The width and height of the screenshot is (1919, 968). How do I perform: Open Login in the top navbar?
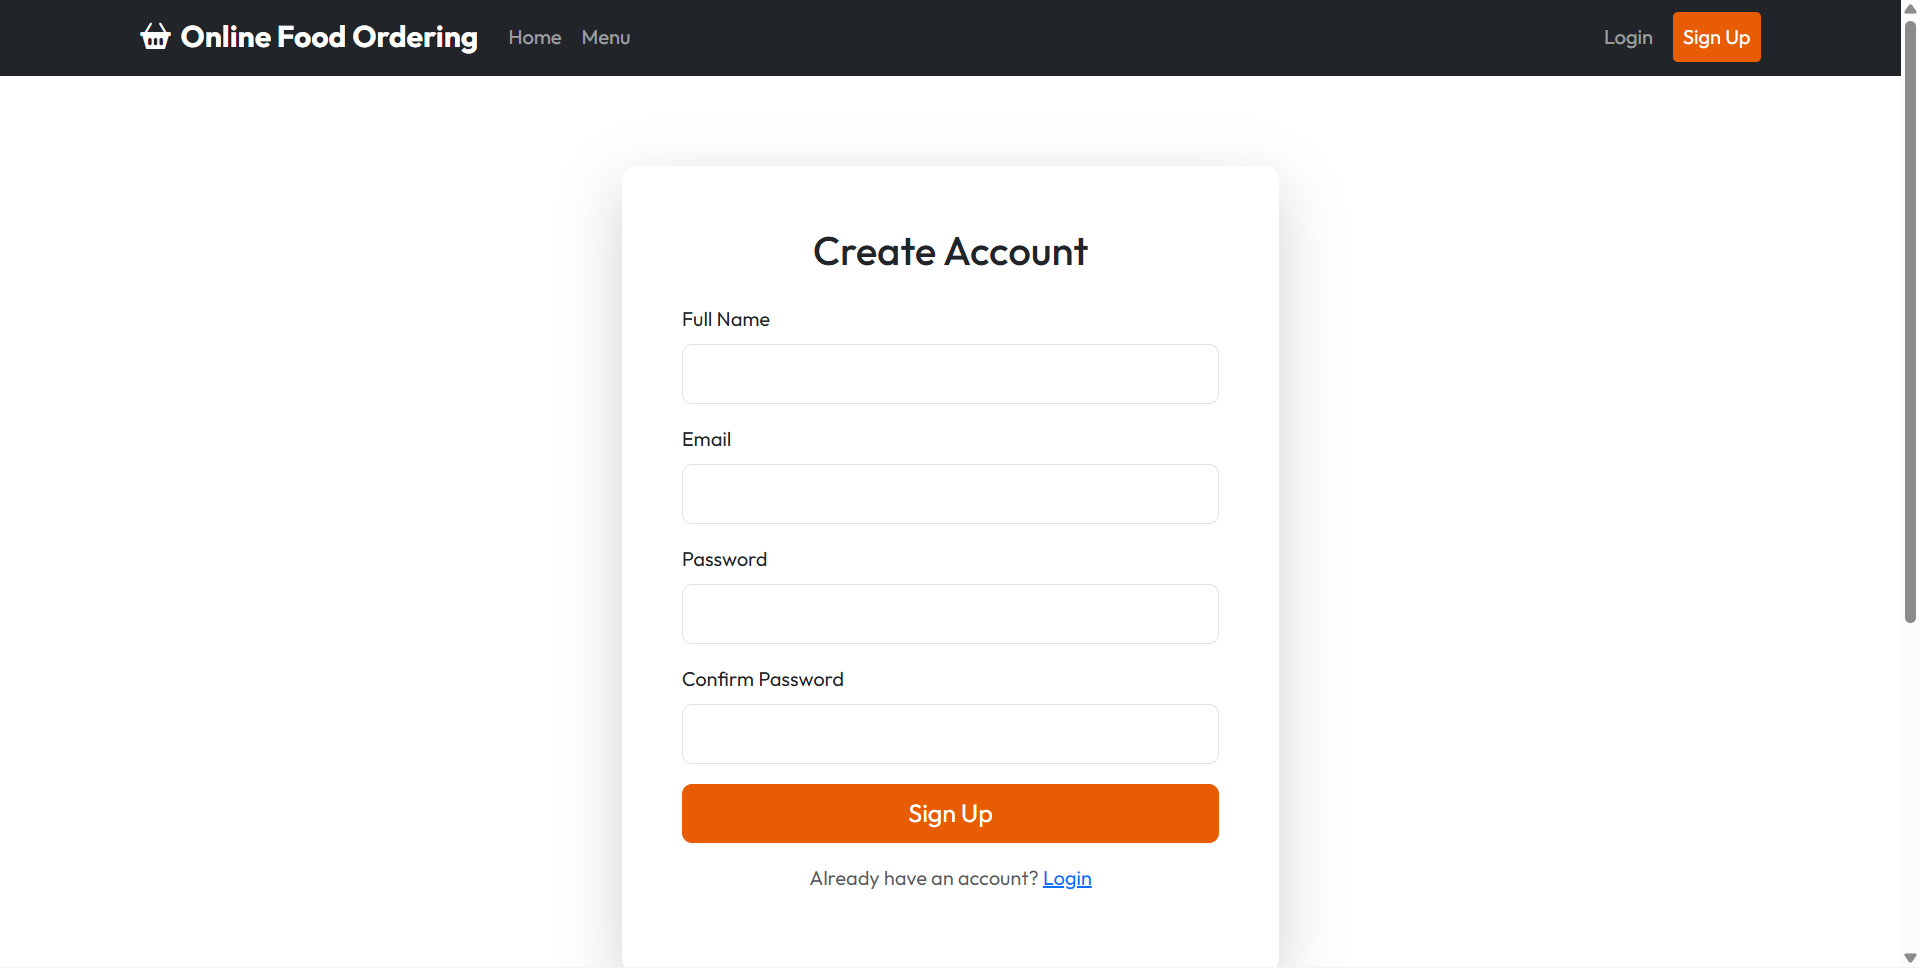click(1628, 37)
